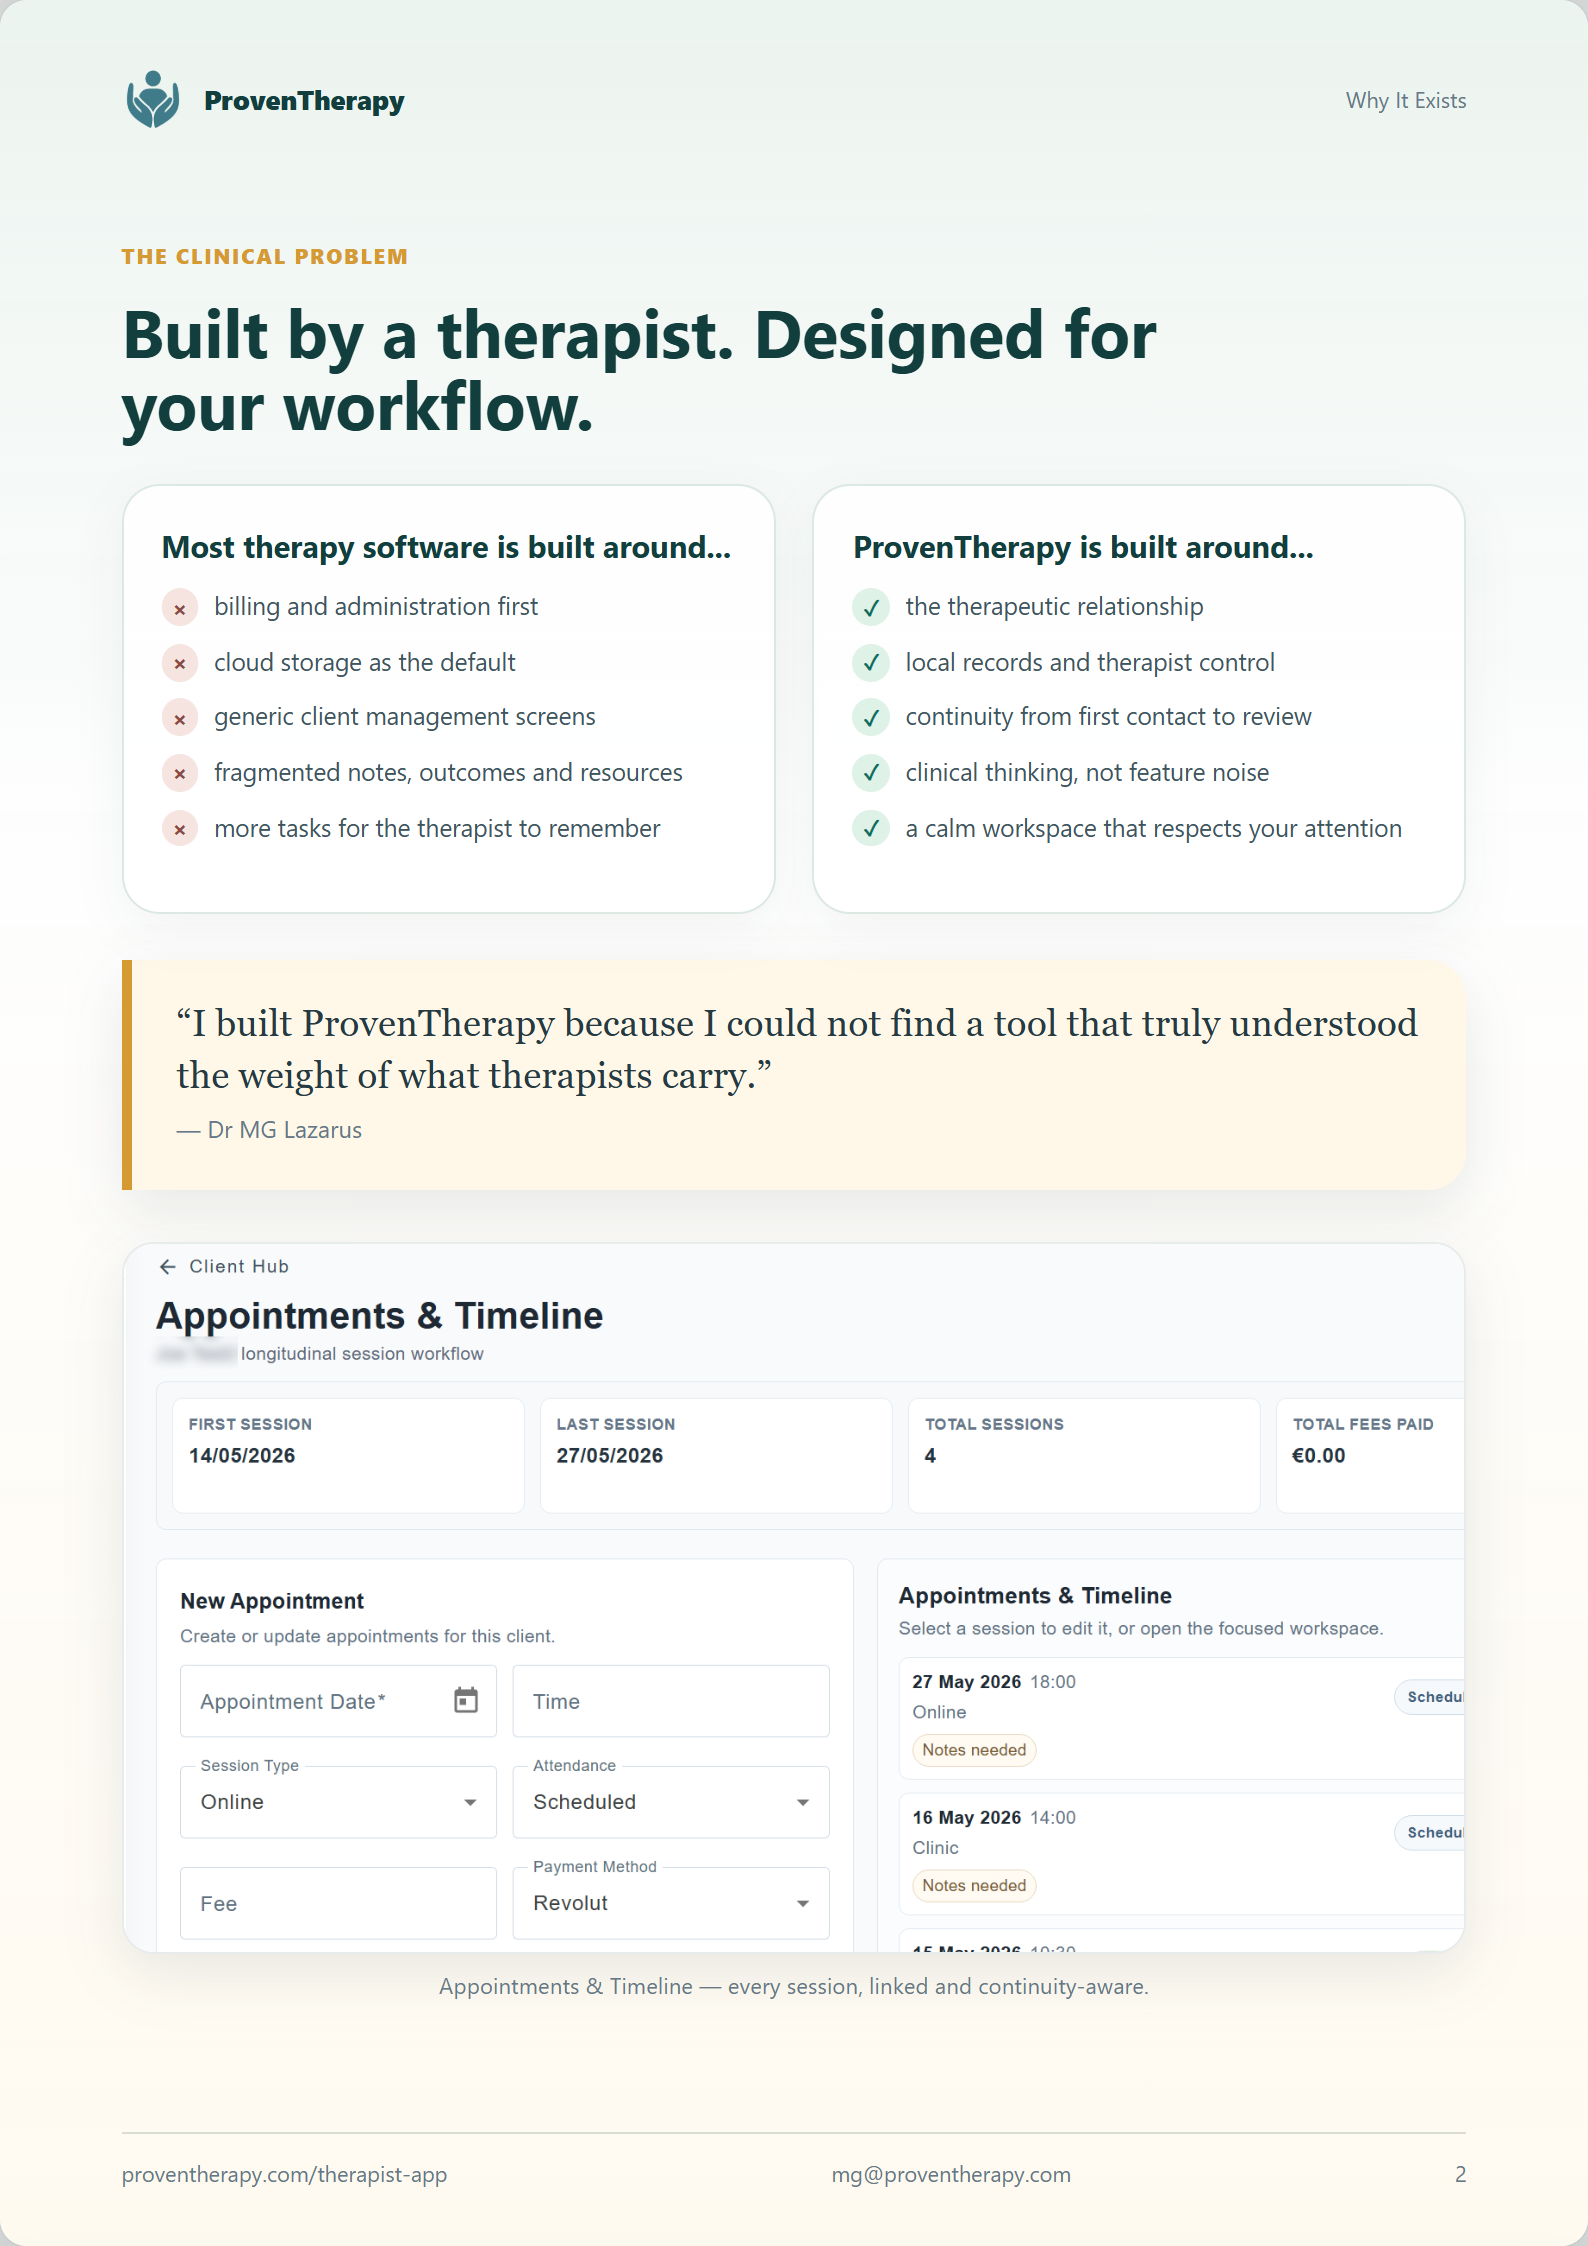Click the checkmark beside the therapeutic relationship
The height and width of the screenshot is (2246, 1588).
[871, 608]
